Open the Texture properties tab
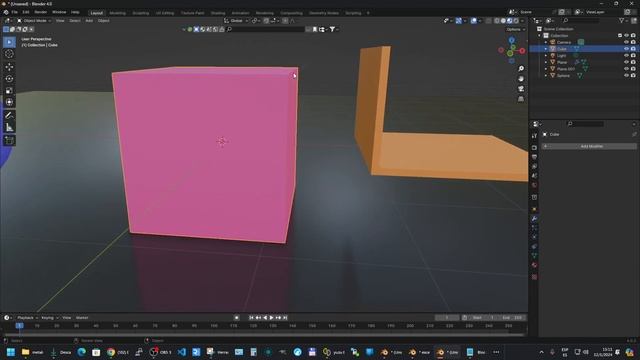 (534, 277)
